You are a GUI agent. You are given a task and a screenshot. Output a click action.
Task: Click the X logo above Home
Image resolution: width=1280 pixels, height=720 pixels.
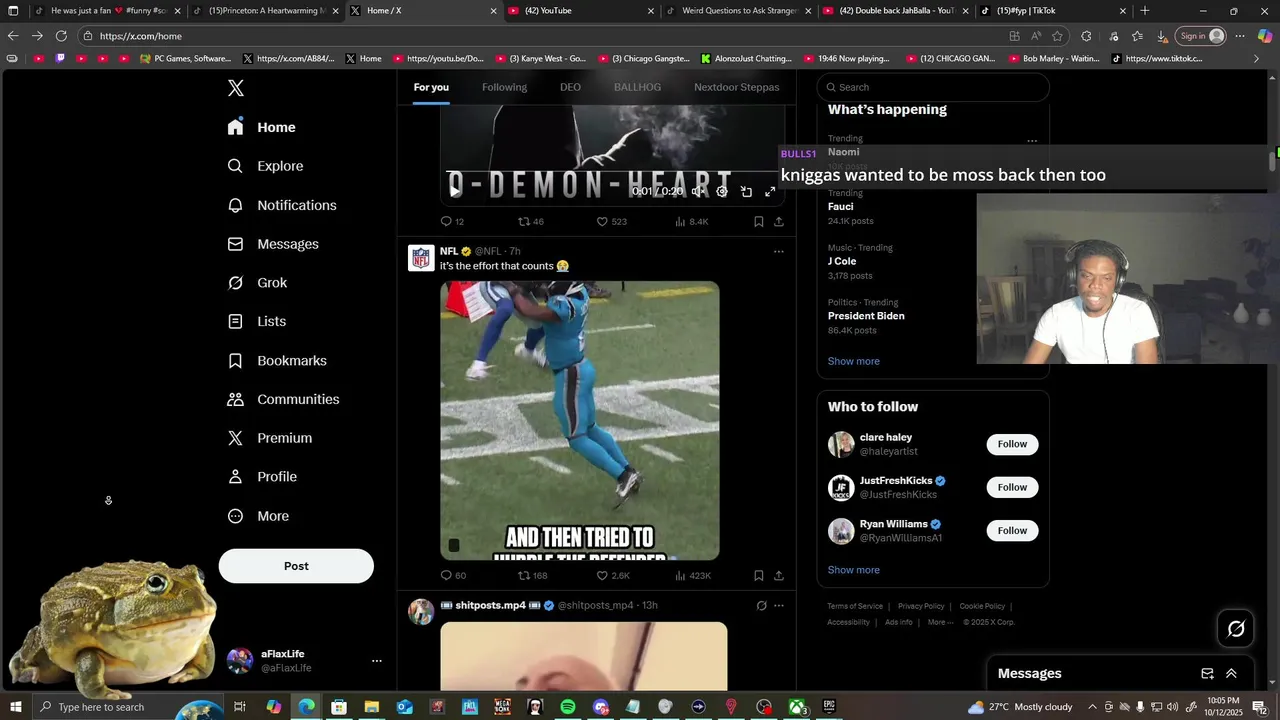[236, 88]
